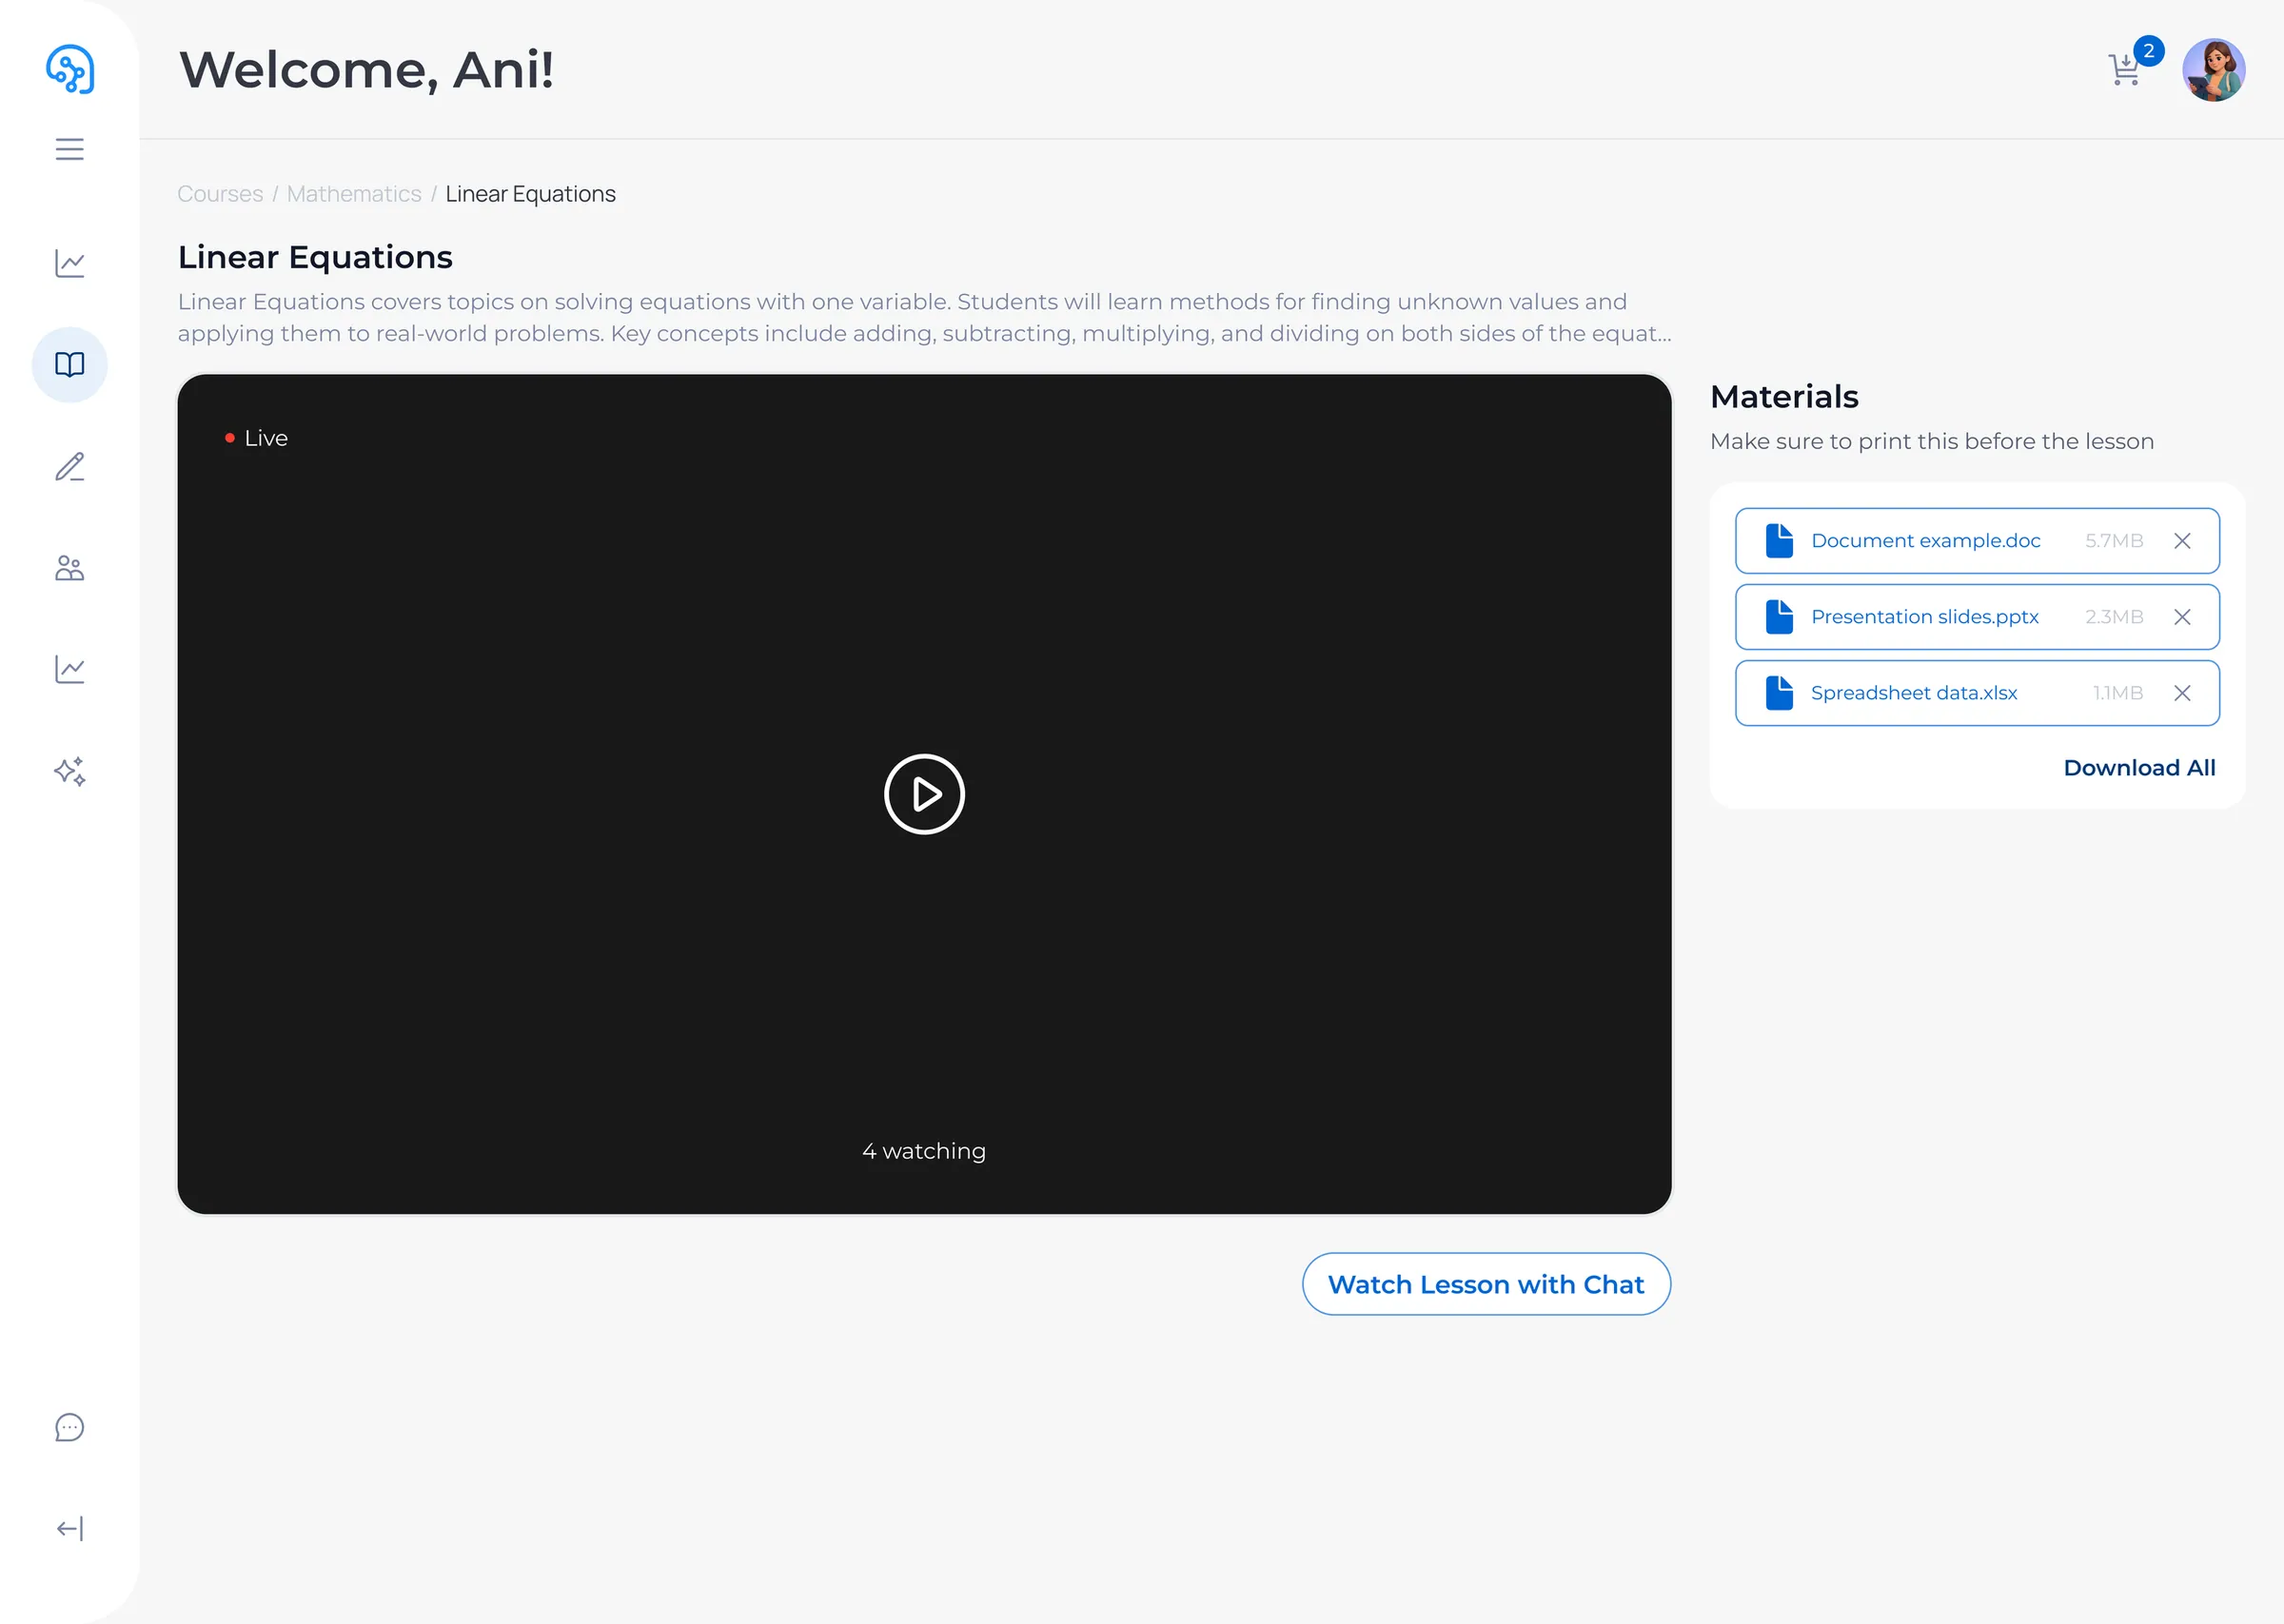Play the live lesson video
Screen dimensions: 2284x1624
click(924, 794)
